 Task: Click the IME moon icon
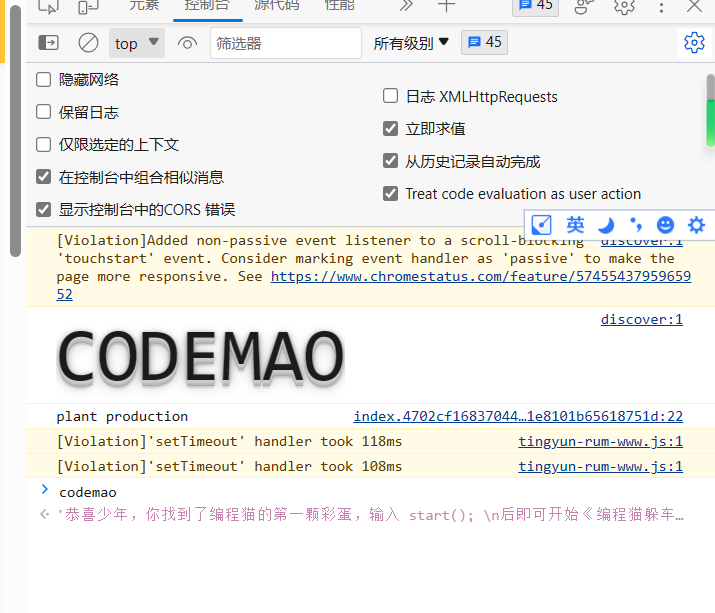click(x=606, y=225)
